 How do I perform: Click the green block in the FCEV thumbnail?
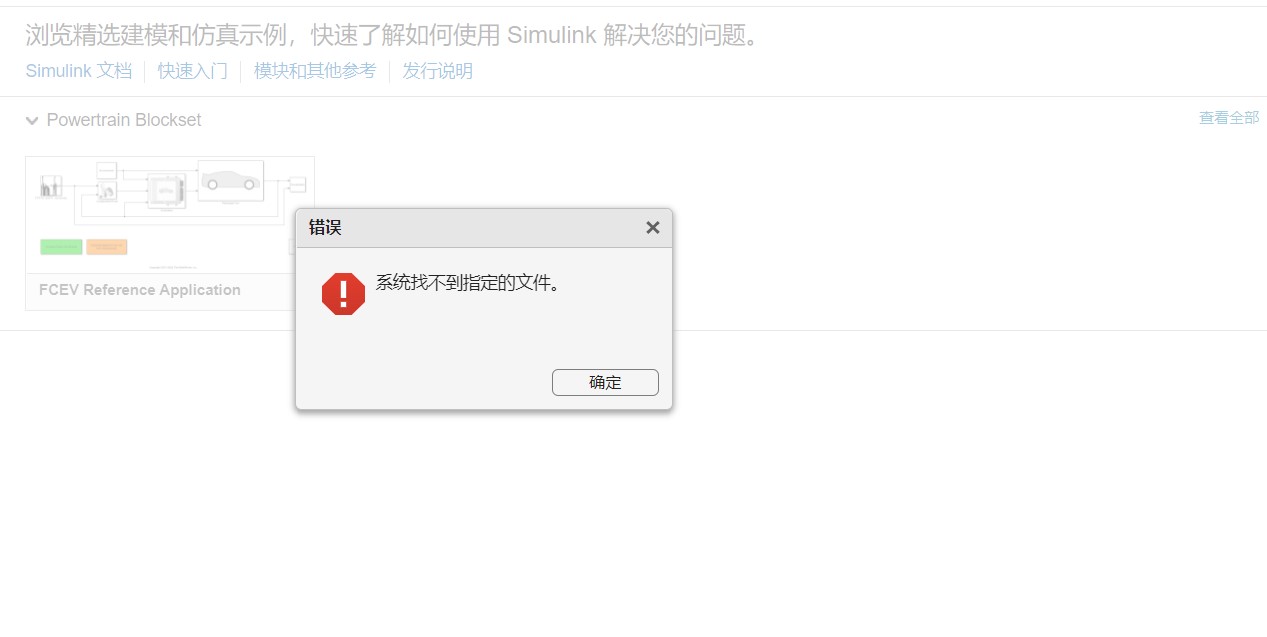61,247
